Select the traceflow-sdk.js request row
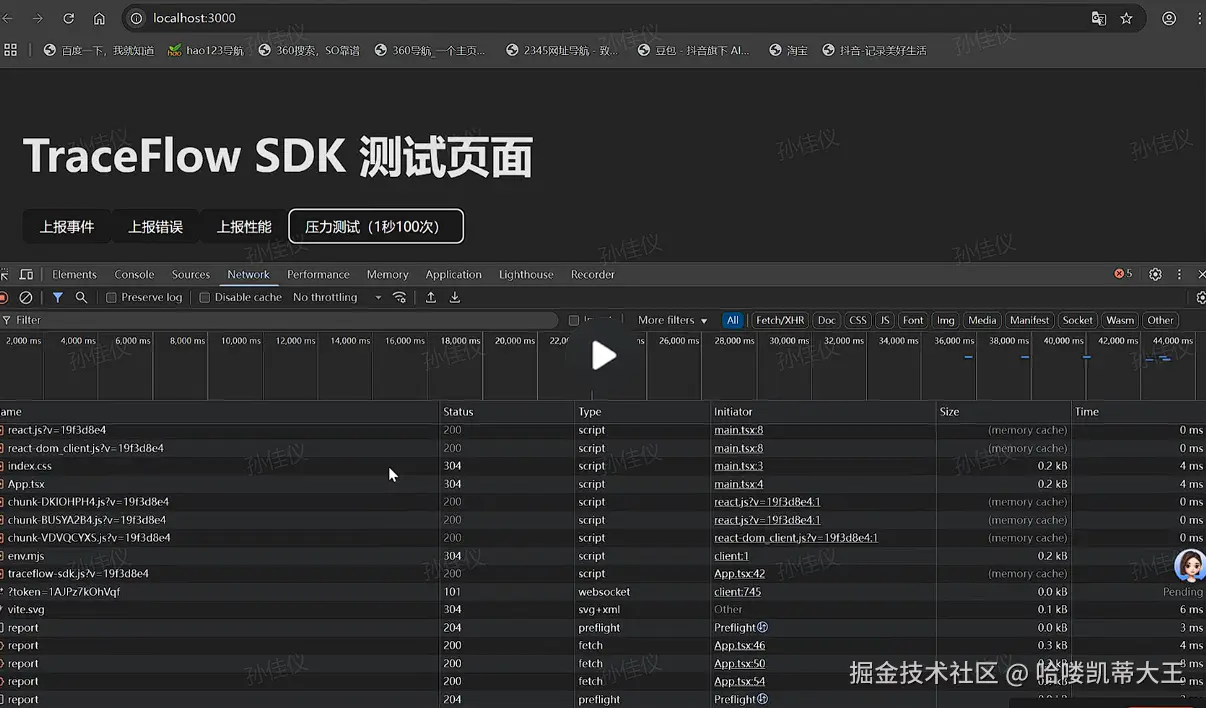The height and width of the screenshot is (708, 1206). click(603, 574)
